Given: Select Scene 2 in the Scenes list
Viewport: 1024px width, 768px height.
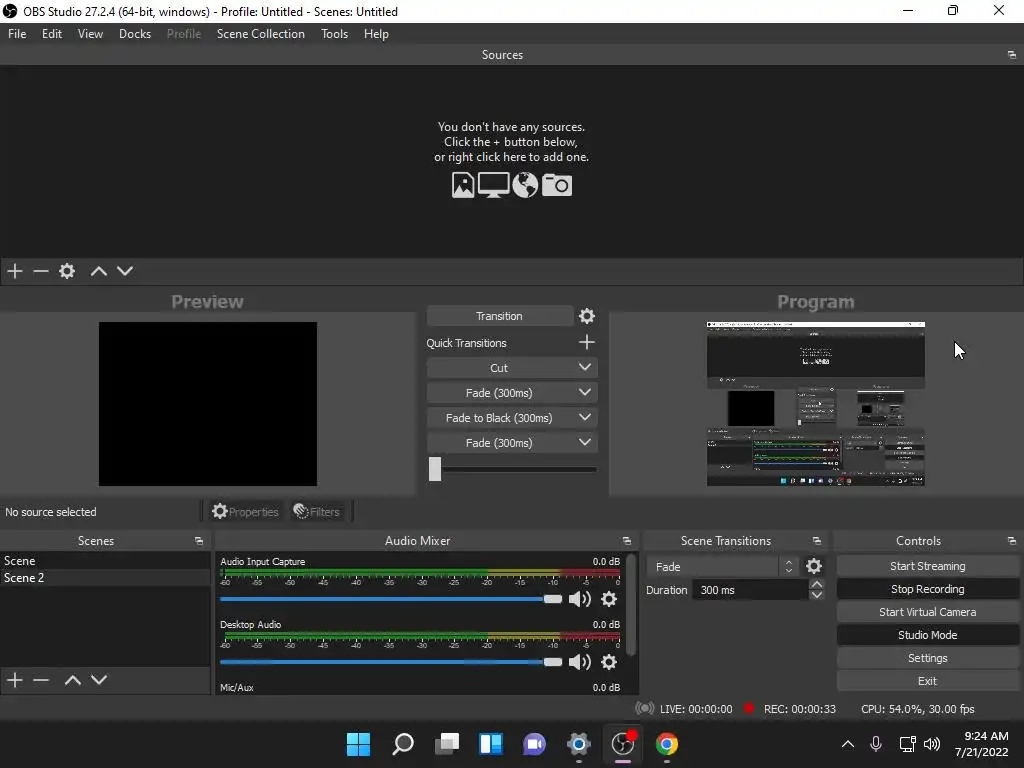Looking at the screenshot, I should click(104, 578).
